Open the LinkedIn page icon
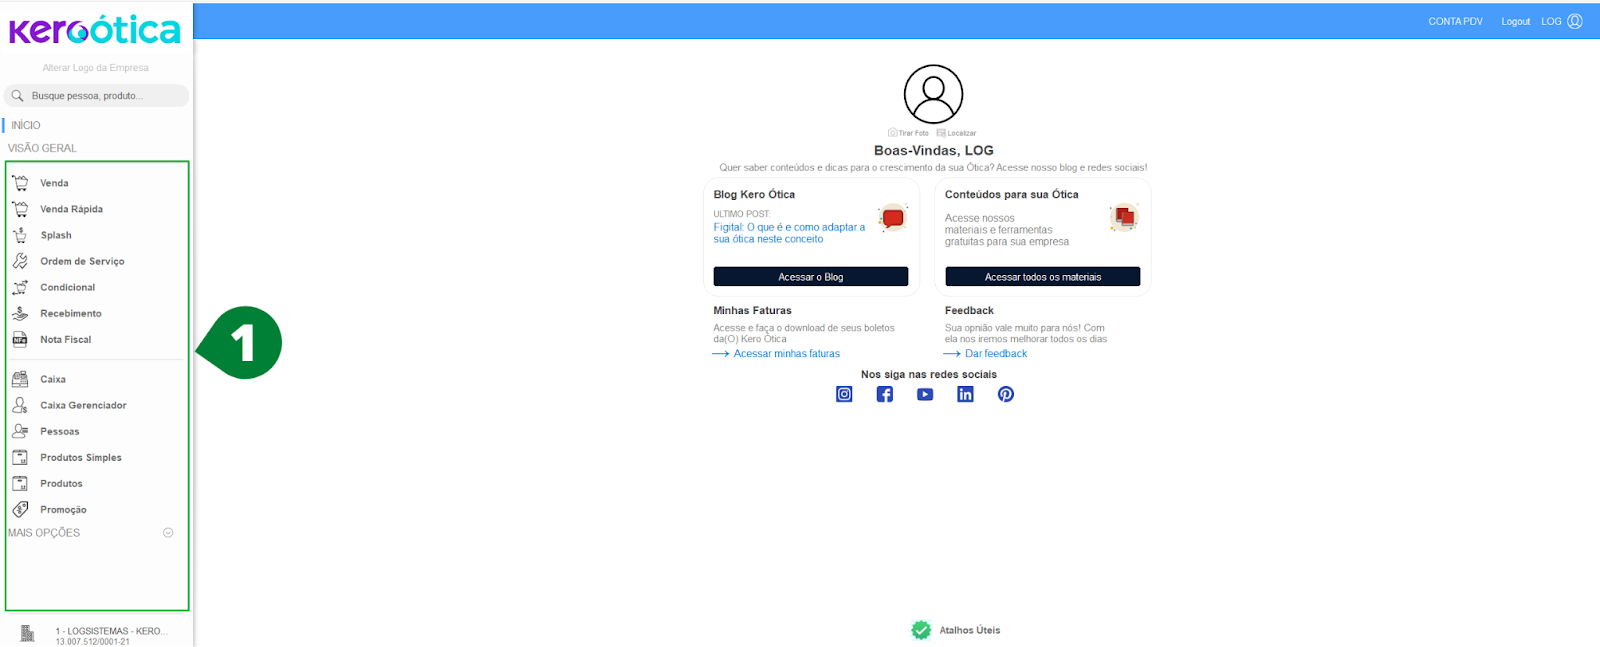Viewport: 1600px width, 647px height. point(965,394)
